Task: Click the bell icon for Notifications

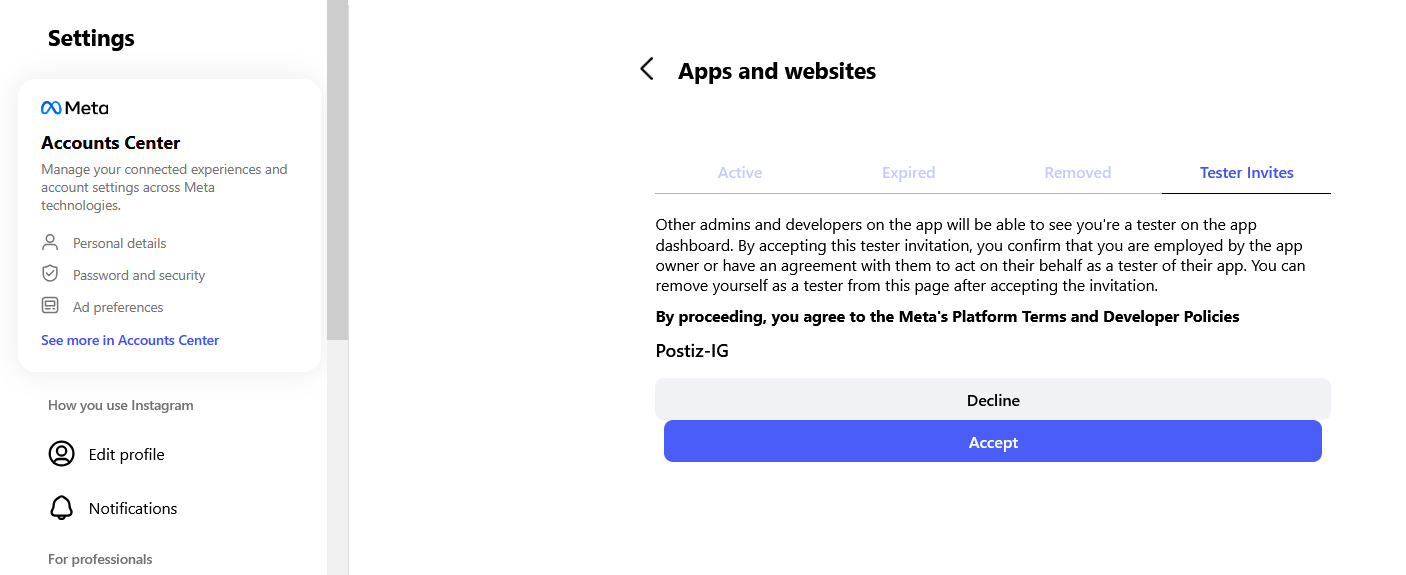Action: [62, 508]
